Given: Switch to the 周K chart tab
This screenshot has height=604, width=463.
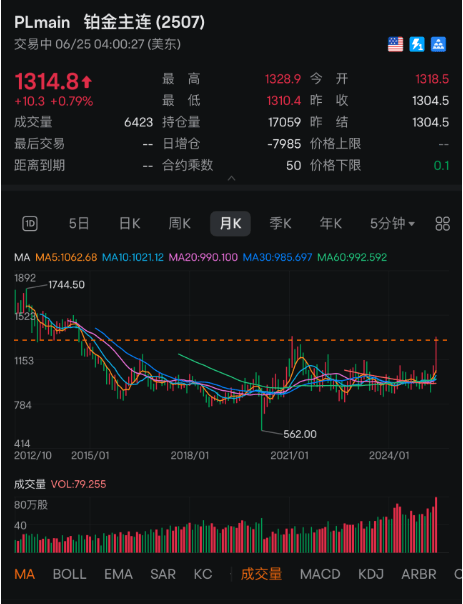Looking at the screenshot, I should [x=179, y=223].
